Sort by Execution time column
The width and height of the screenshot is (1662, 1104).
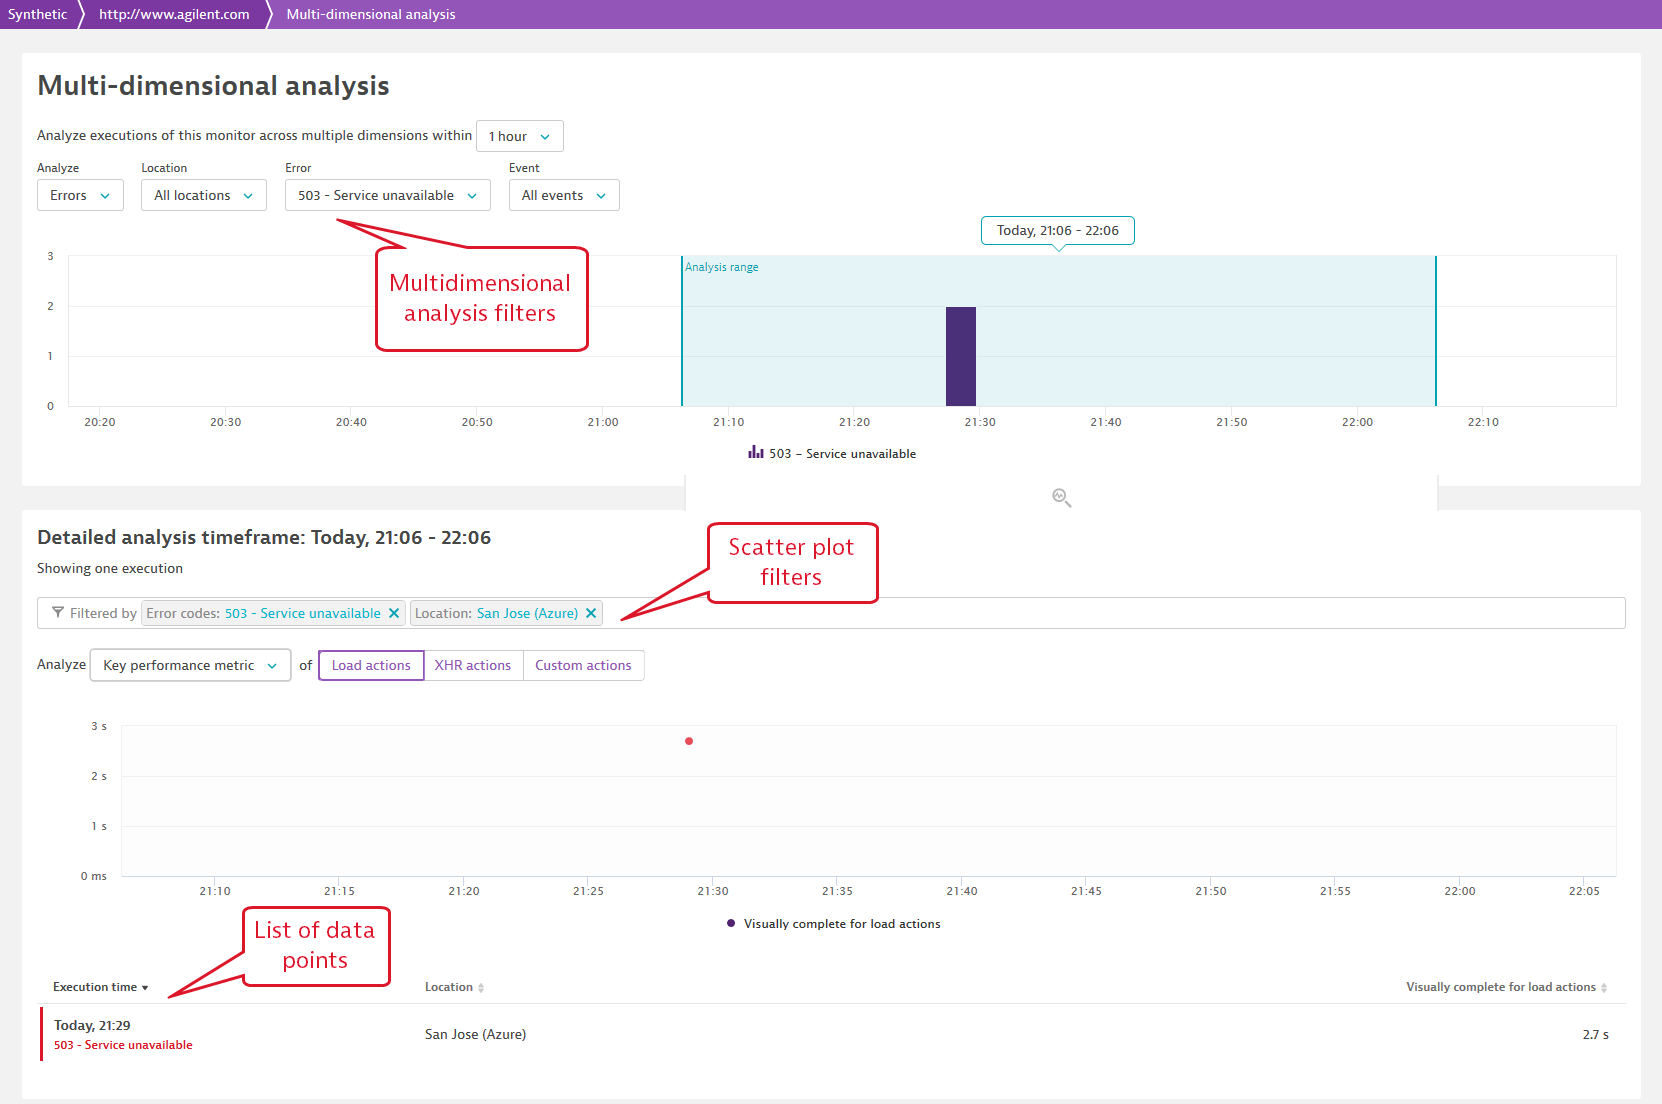[x=100, y=987]
